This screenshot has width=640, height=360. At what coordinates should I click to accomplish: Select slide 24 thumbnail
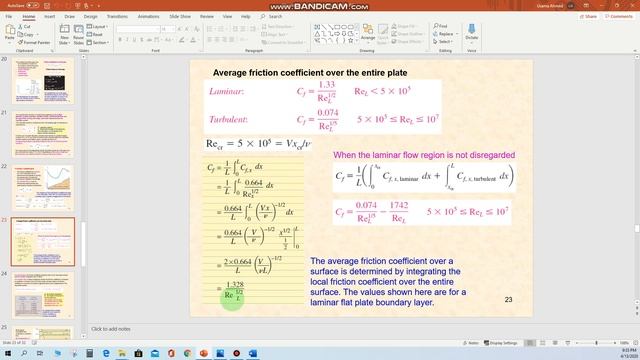43,296
